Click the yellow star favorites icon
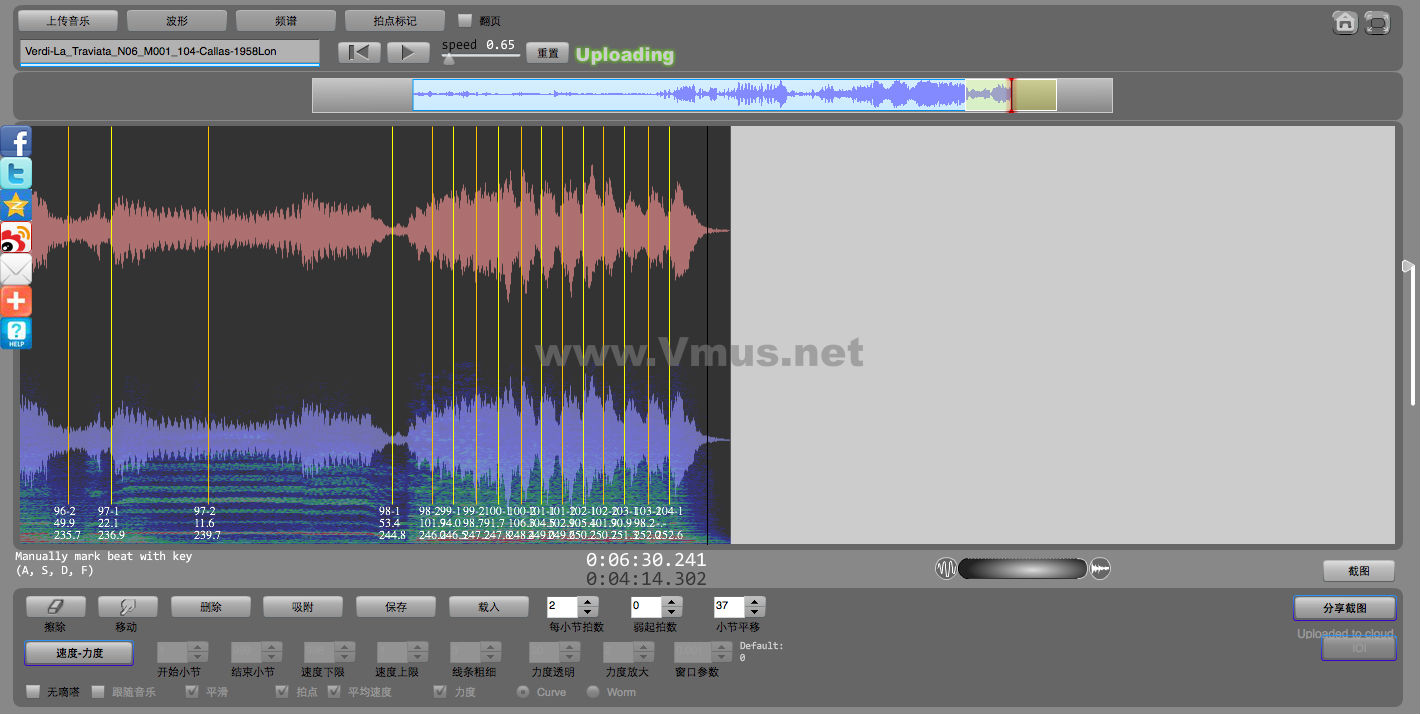1420x714 pixels. 16,205
